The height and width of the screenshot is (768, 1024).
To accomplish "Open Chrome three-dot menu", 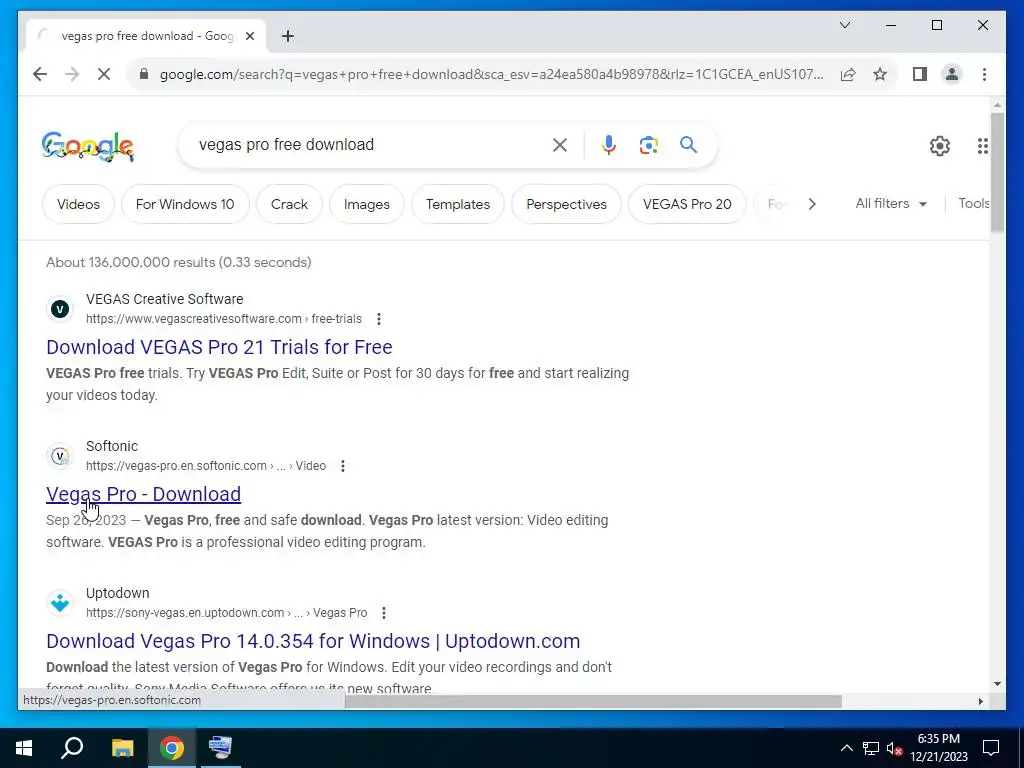I will tap(984, 74).
